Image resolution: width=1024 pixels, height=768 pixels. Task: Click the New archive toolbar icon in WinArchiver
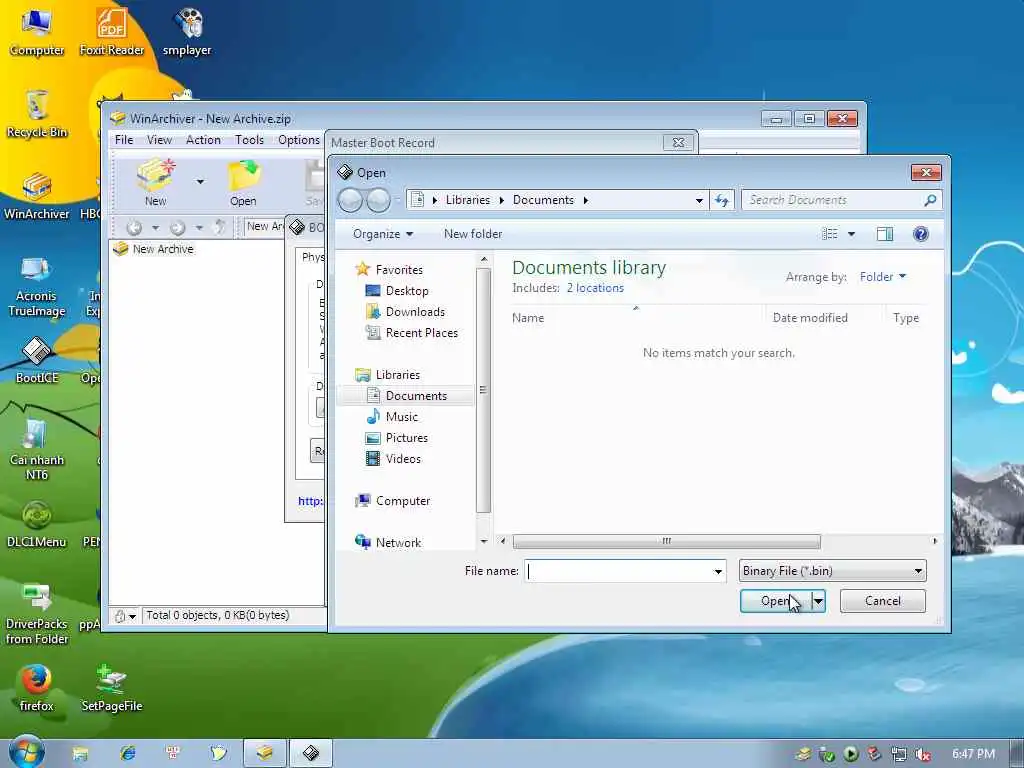(x=155, y=183)
